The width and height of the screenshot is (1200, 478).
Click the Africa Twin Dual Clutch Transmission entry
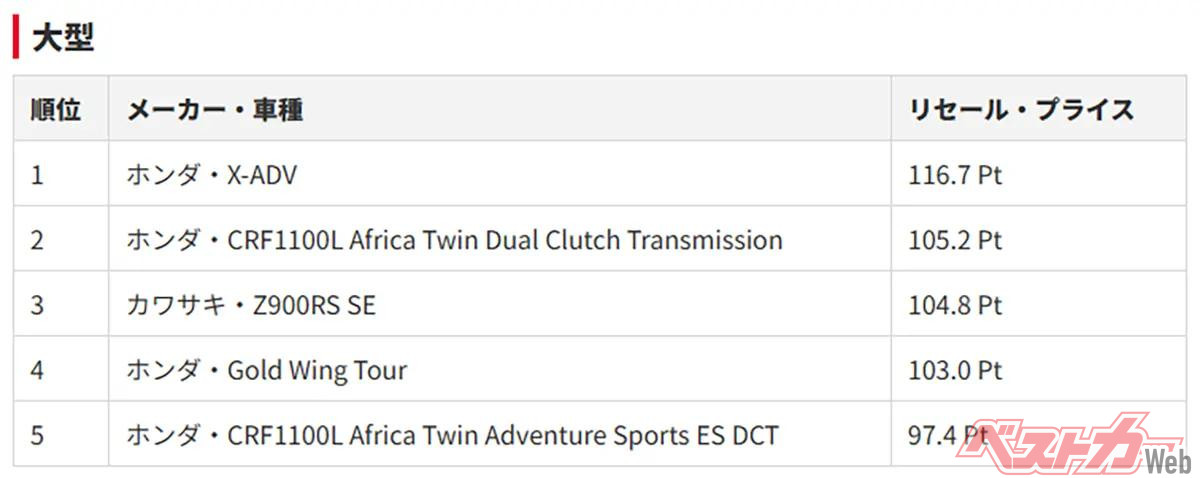pos(454,240)
